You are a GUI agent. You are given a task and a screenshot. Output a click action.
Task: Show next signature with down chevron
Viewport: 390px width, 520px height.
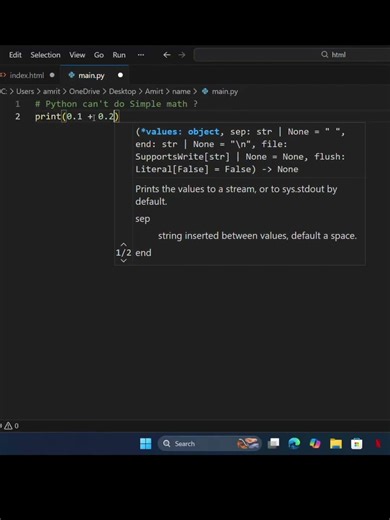(x=124, y=260)
